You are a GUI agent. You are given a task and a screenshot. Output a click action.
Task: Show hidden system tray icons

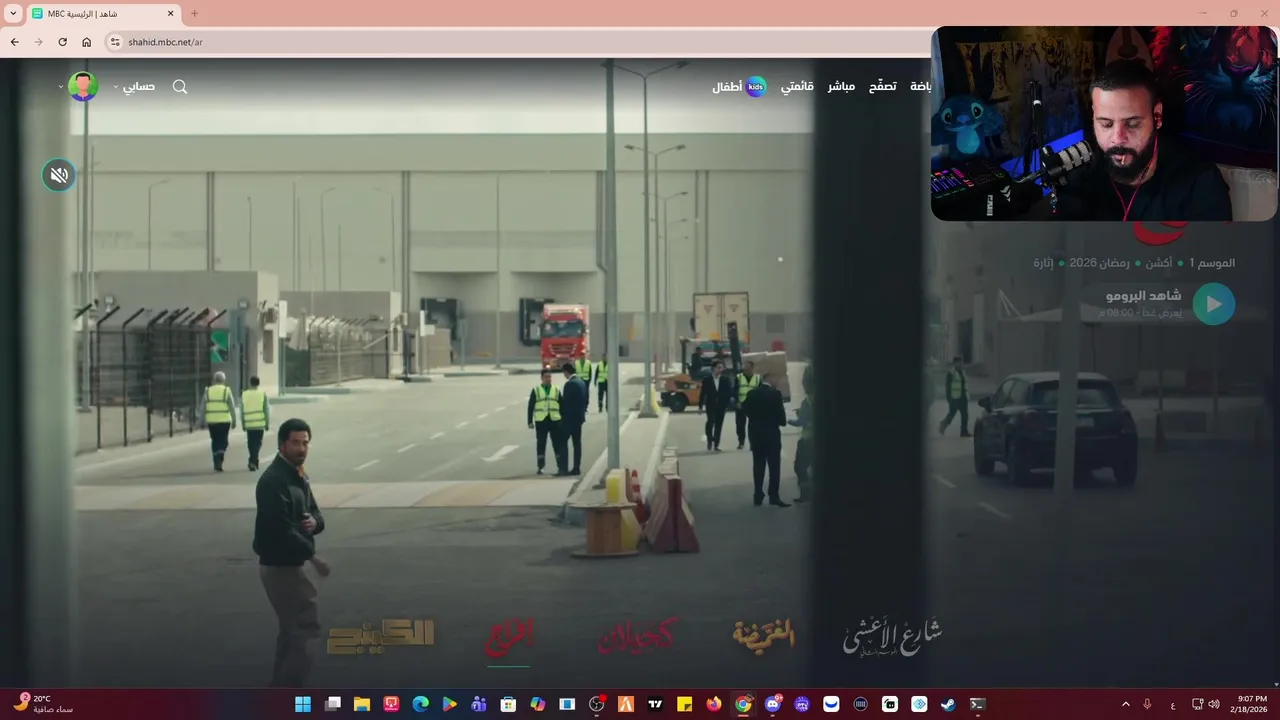(x=1126, y=704)
